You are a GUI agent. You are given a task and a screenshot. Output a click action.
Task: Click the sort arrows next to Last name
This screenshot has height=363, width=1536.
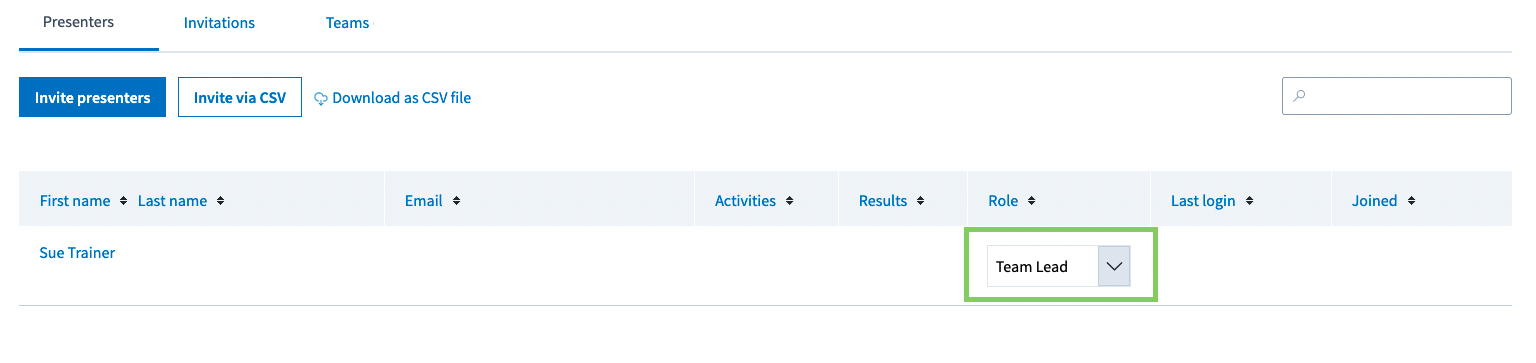220,201
